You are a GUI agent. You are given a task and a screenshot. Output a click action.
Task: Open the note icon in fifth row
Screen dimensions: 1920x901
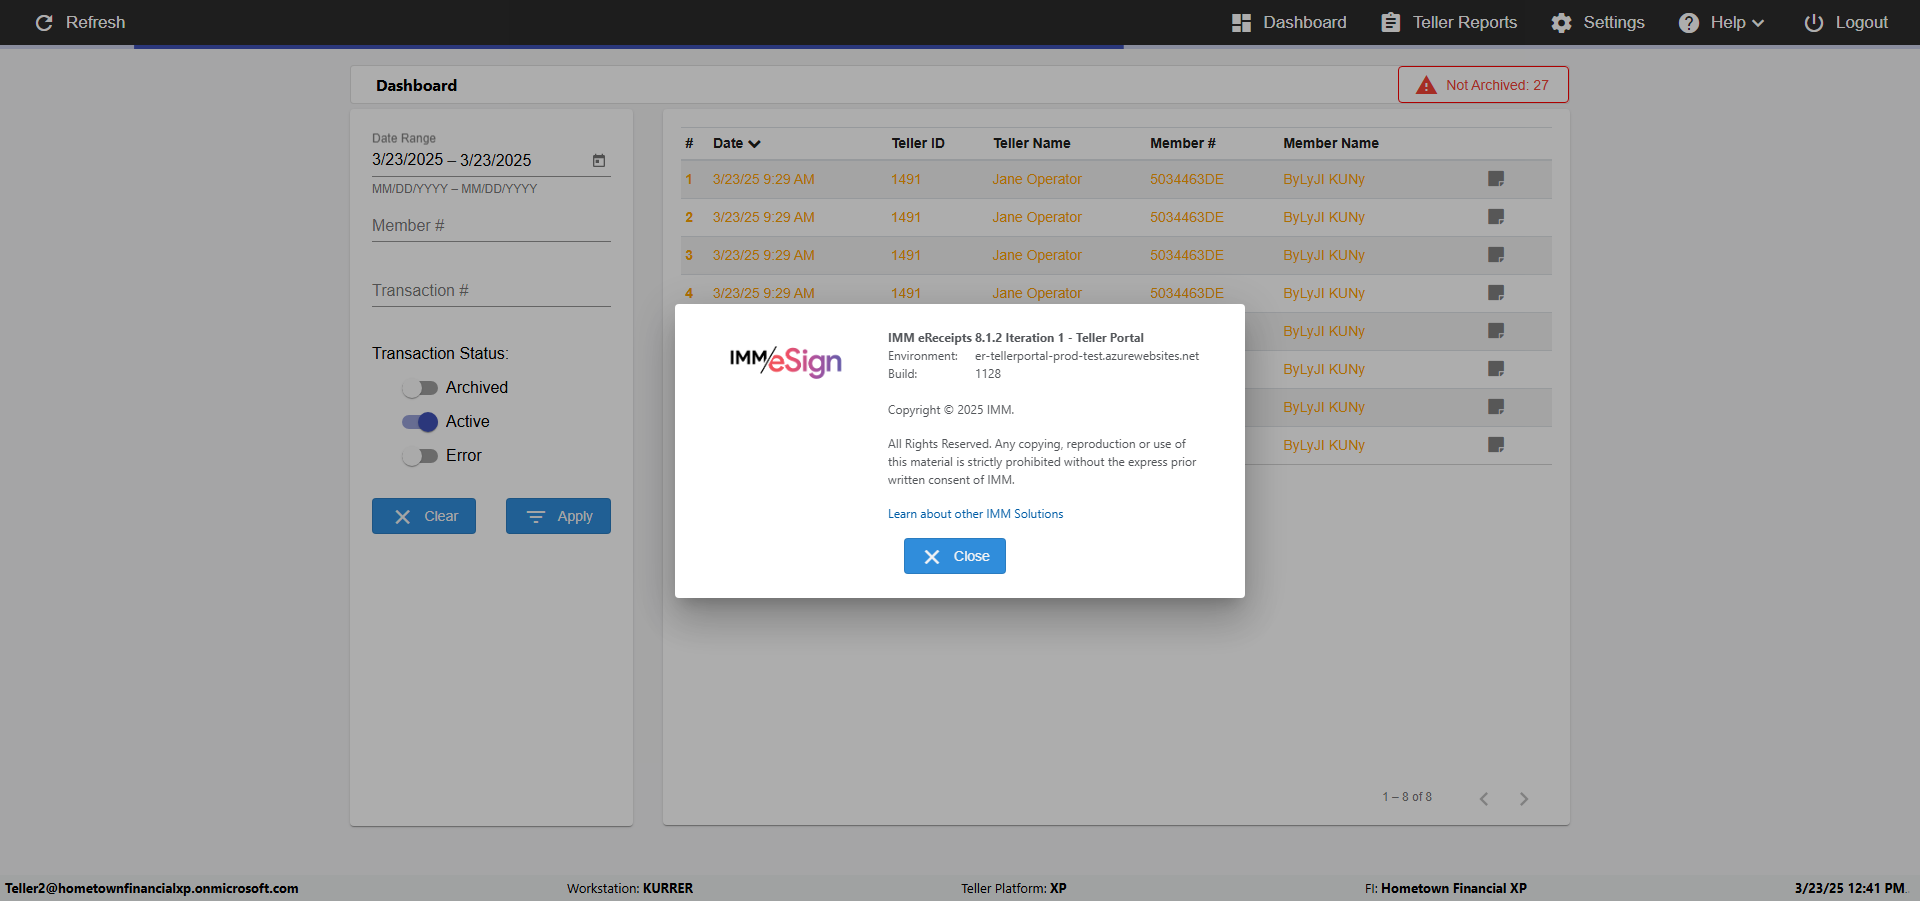1496,331
